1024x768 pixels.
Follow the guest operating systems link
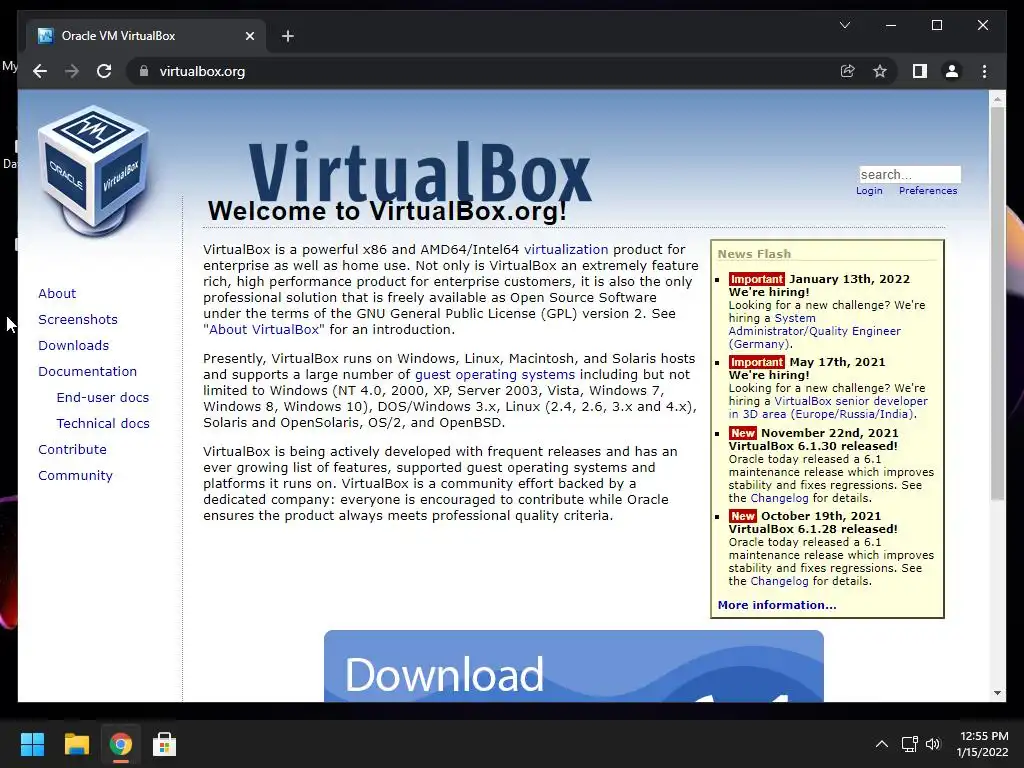tap(495, 375)
